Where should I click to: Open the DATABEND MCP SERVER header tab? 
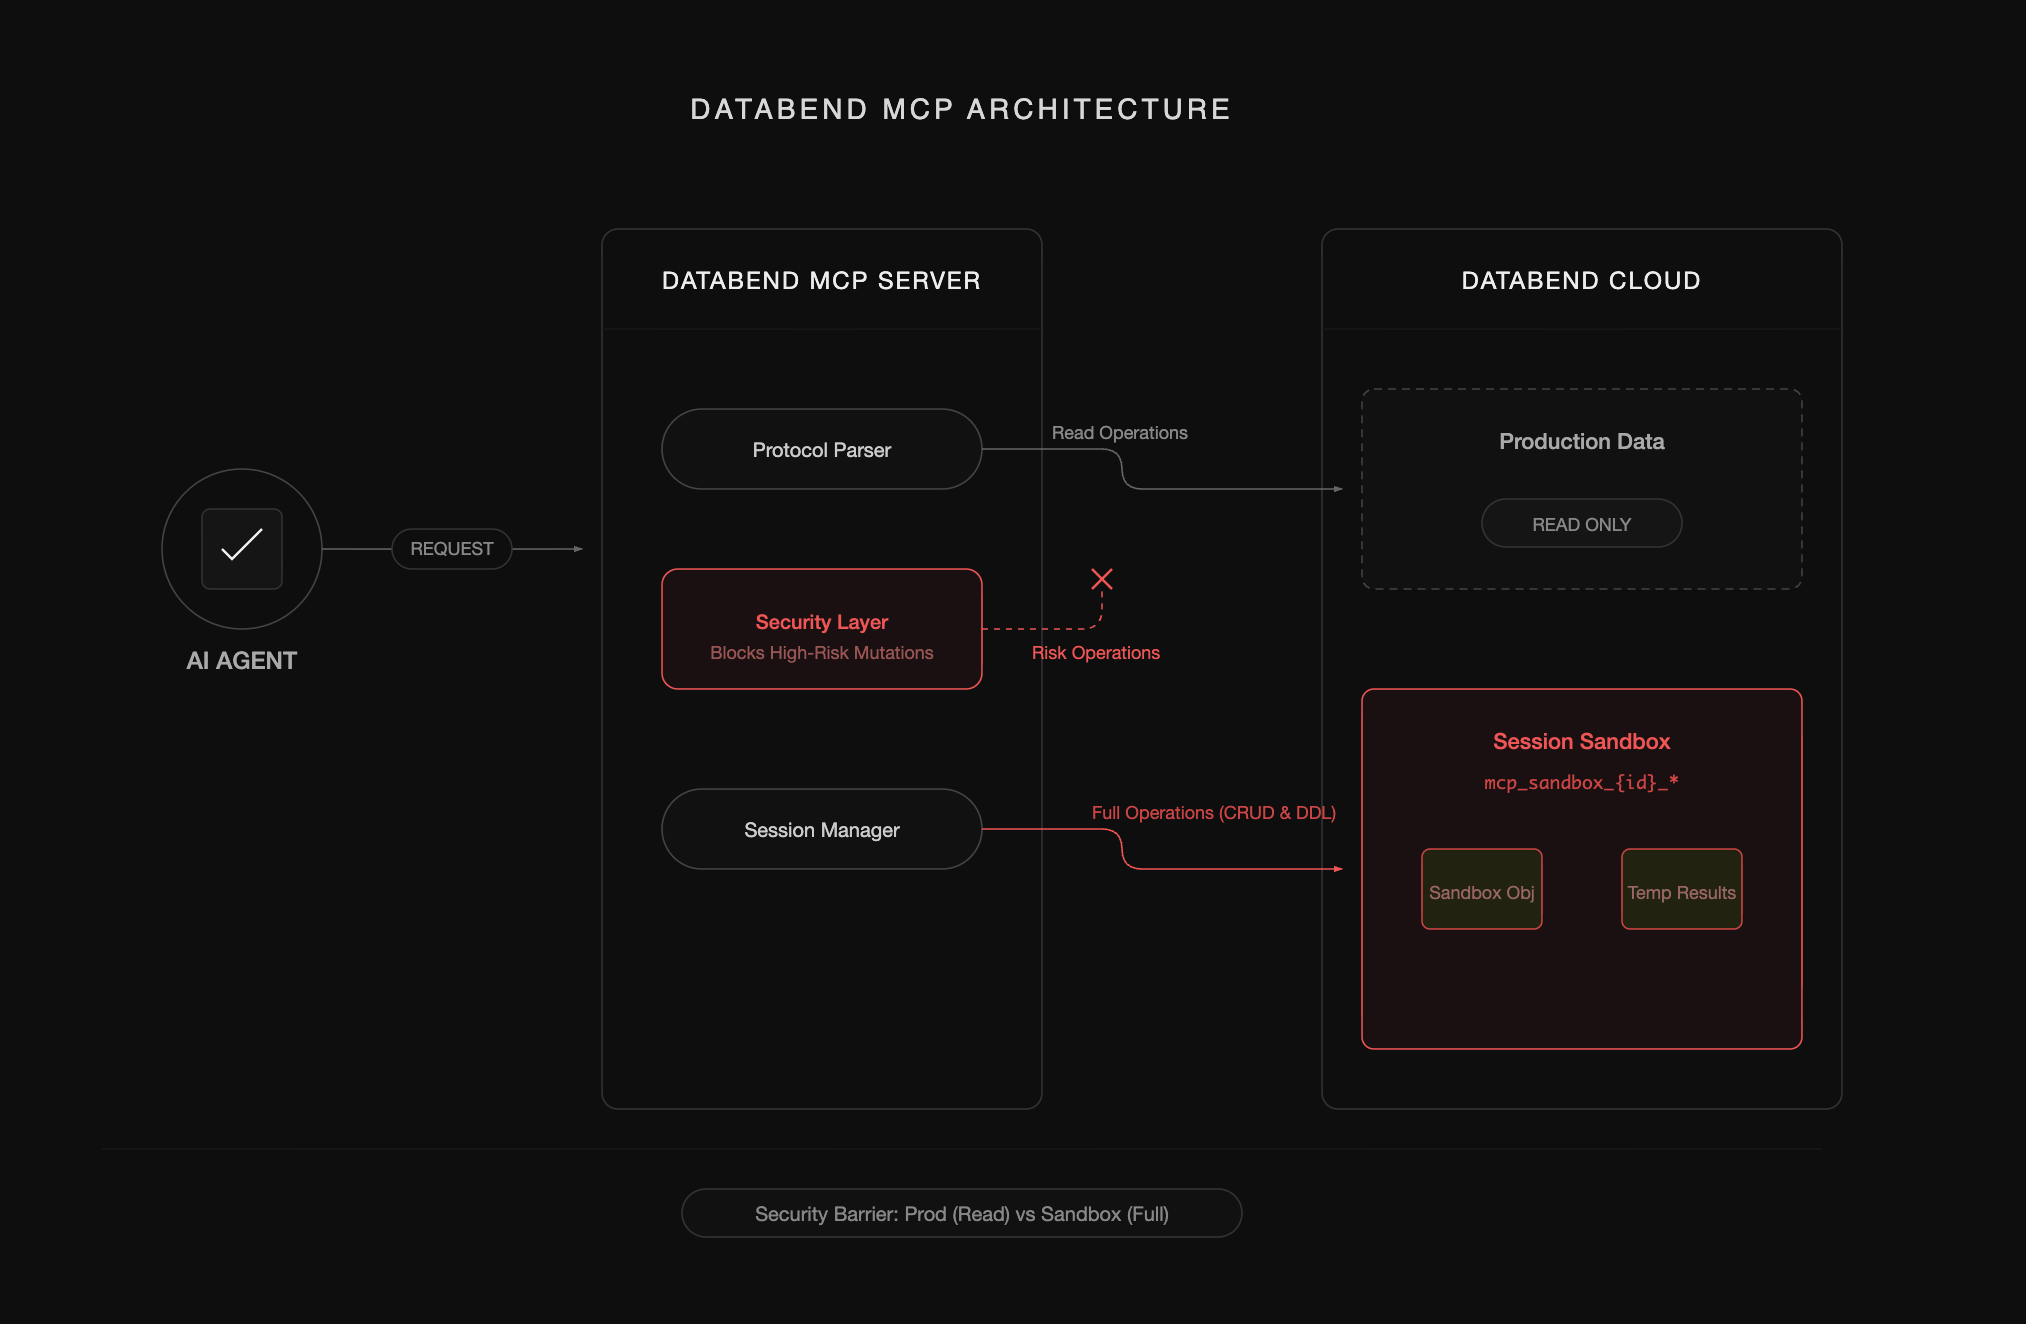821,281
